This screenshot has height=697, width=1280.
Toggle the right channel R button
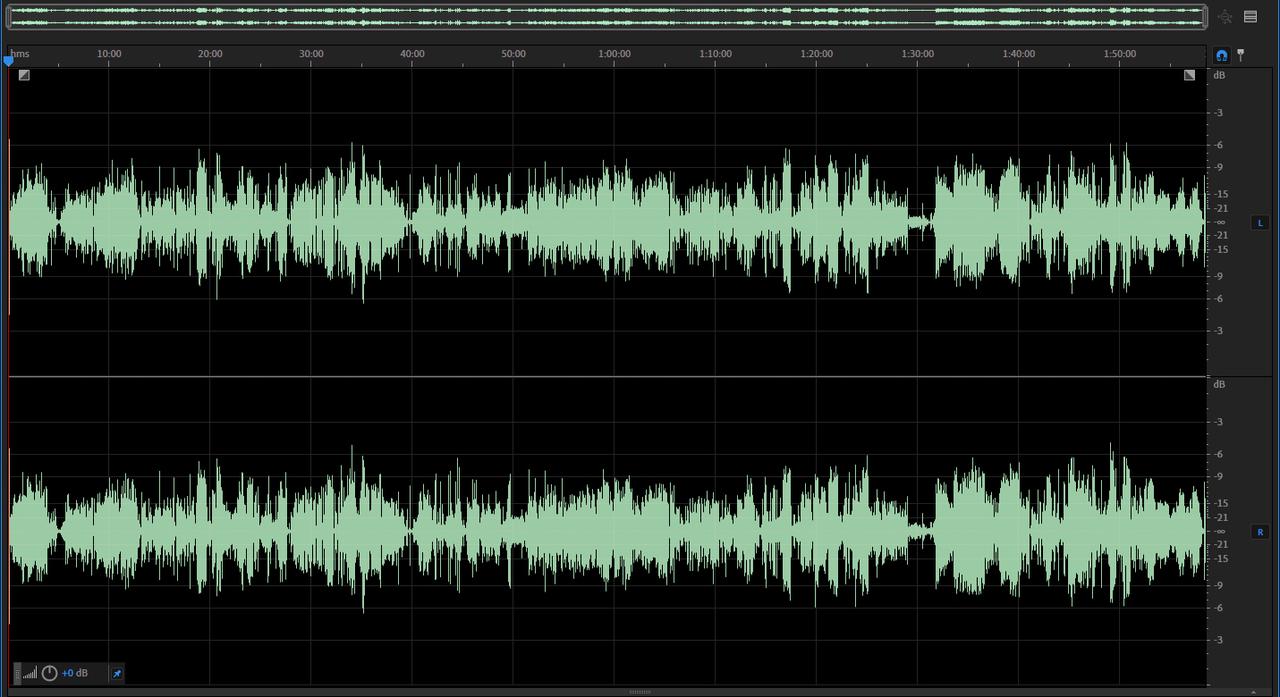[1260, 533]
